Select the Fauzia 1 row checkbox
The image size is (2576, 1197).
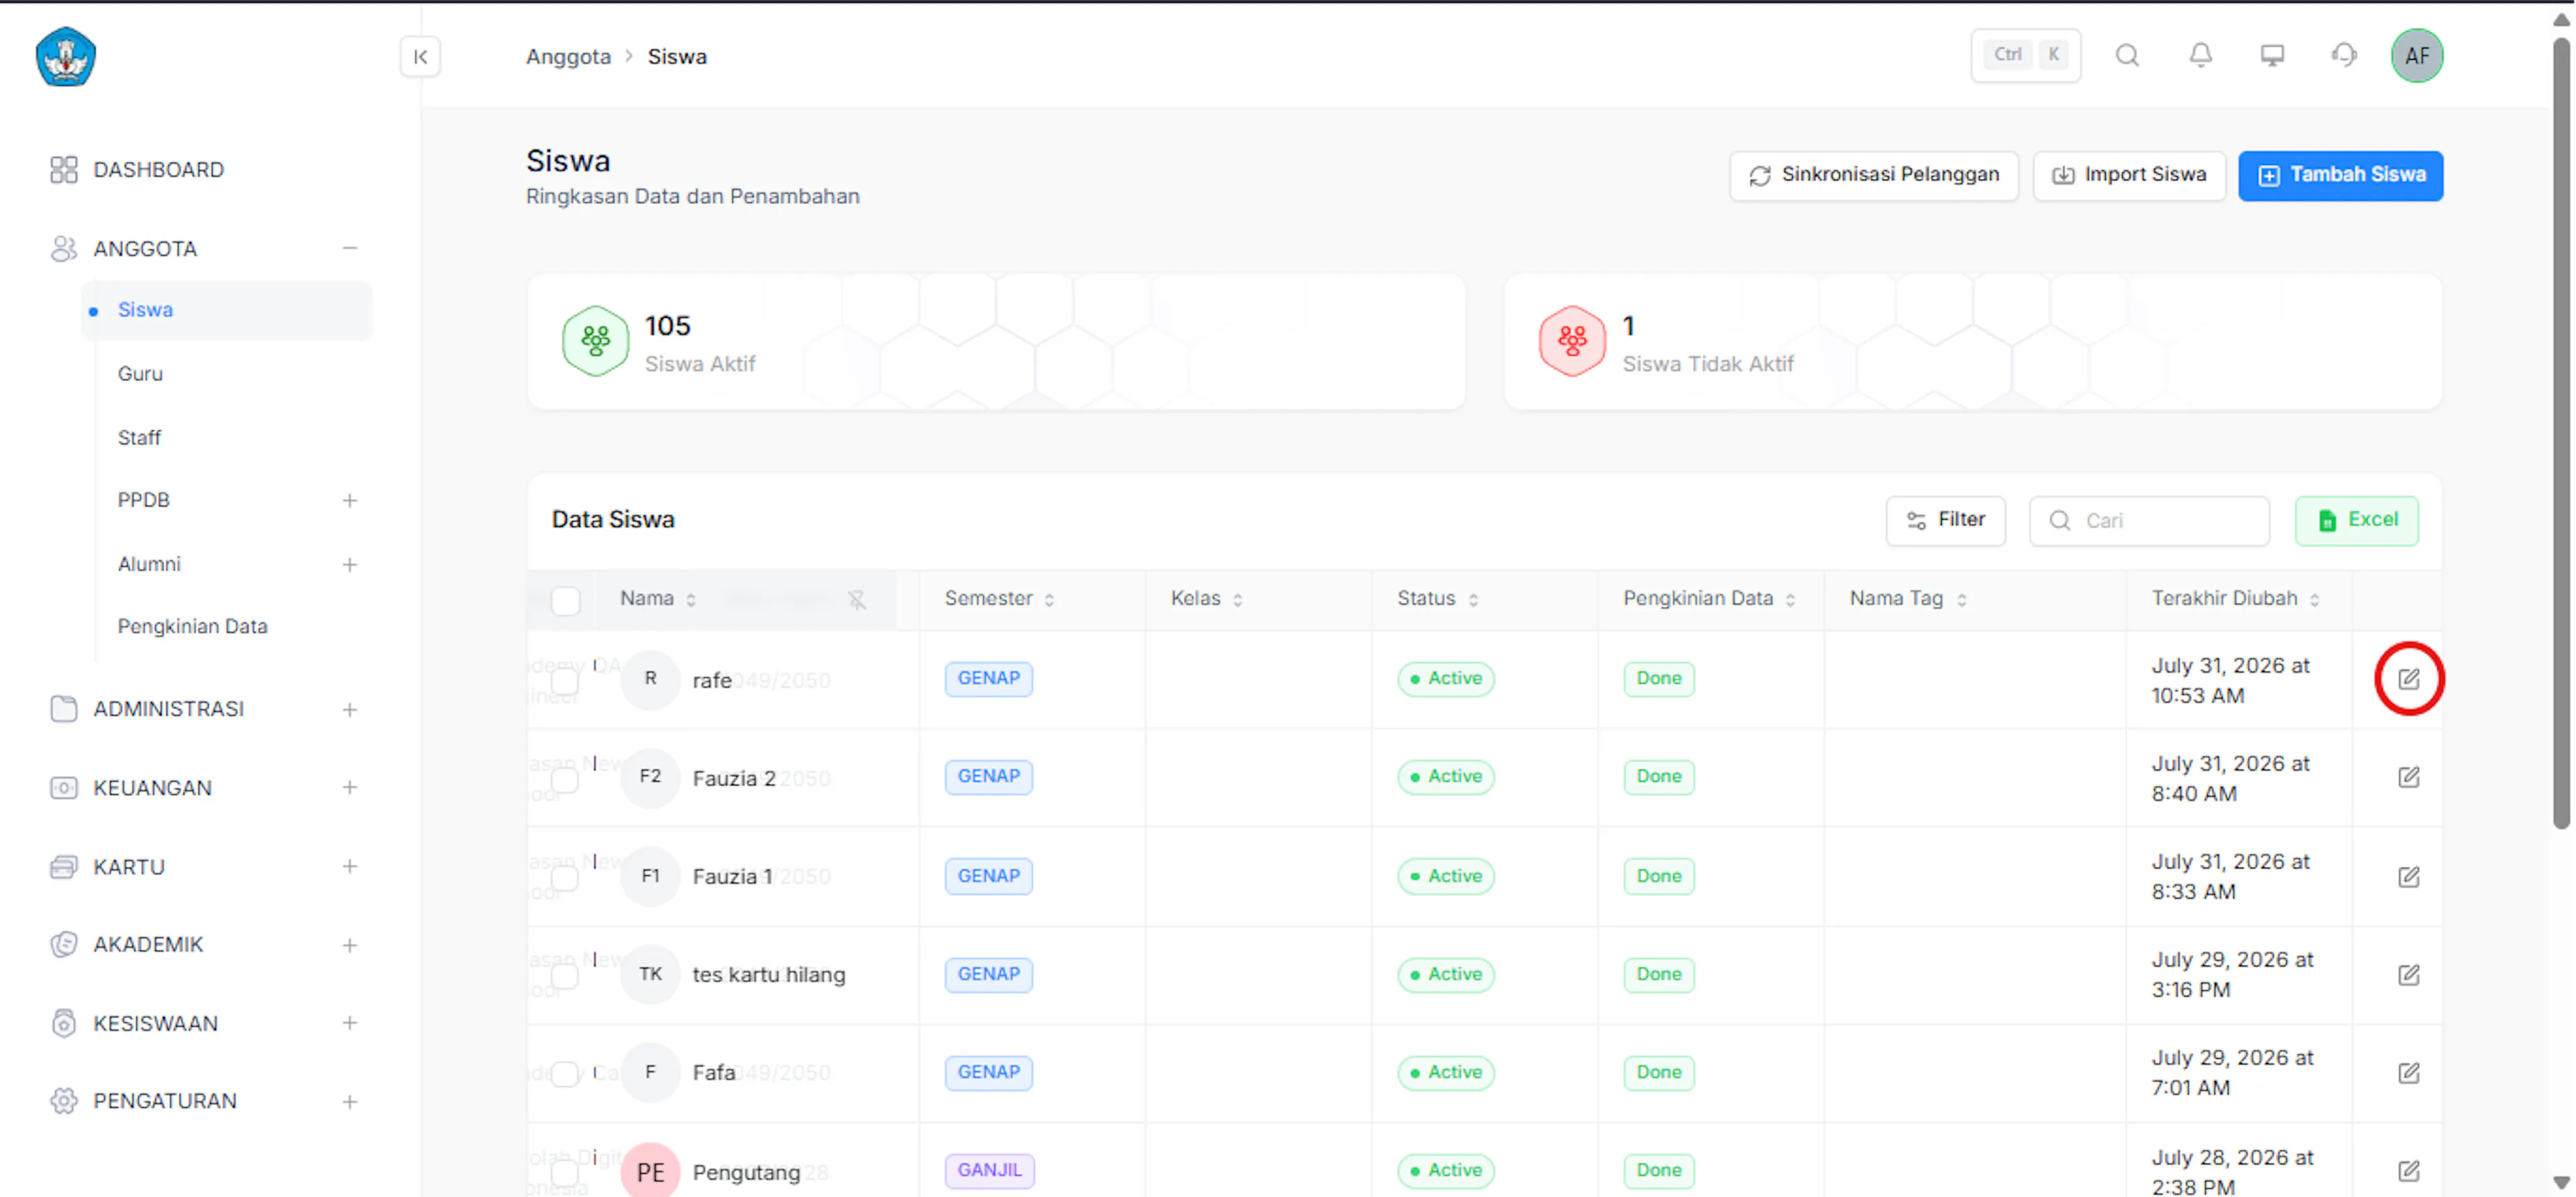tap(565, 878)
